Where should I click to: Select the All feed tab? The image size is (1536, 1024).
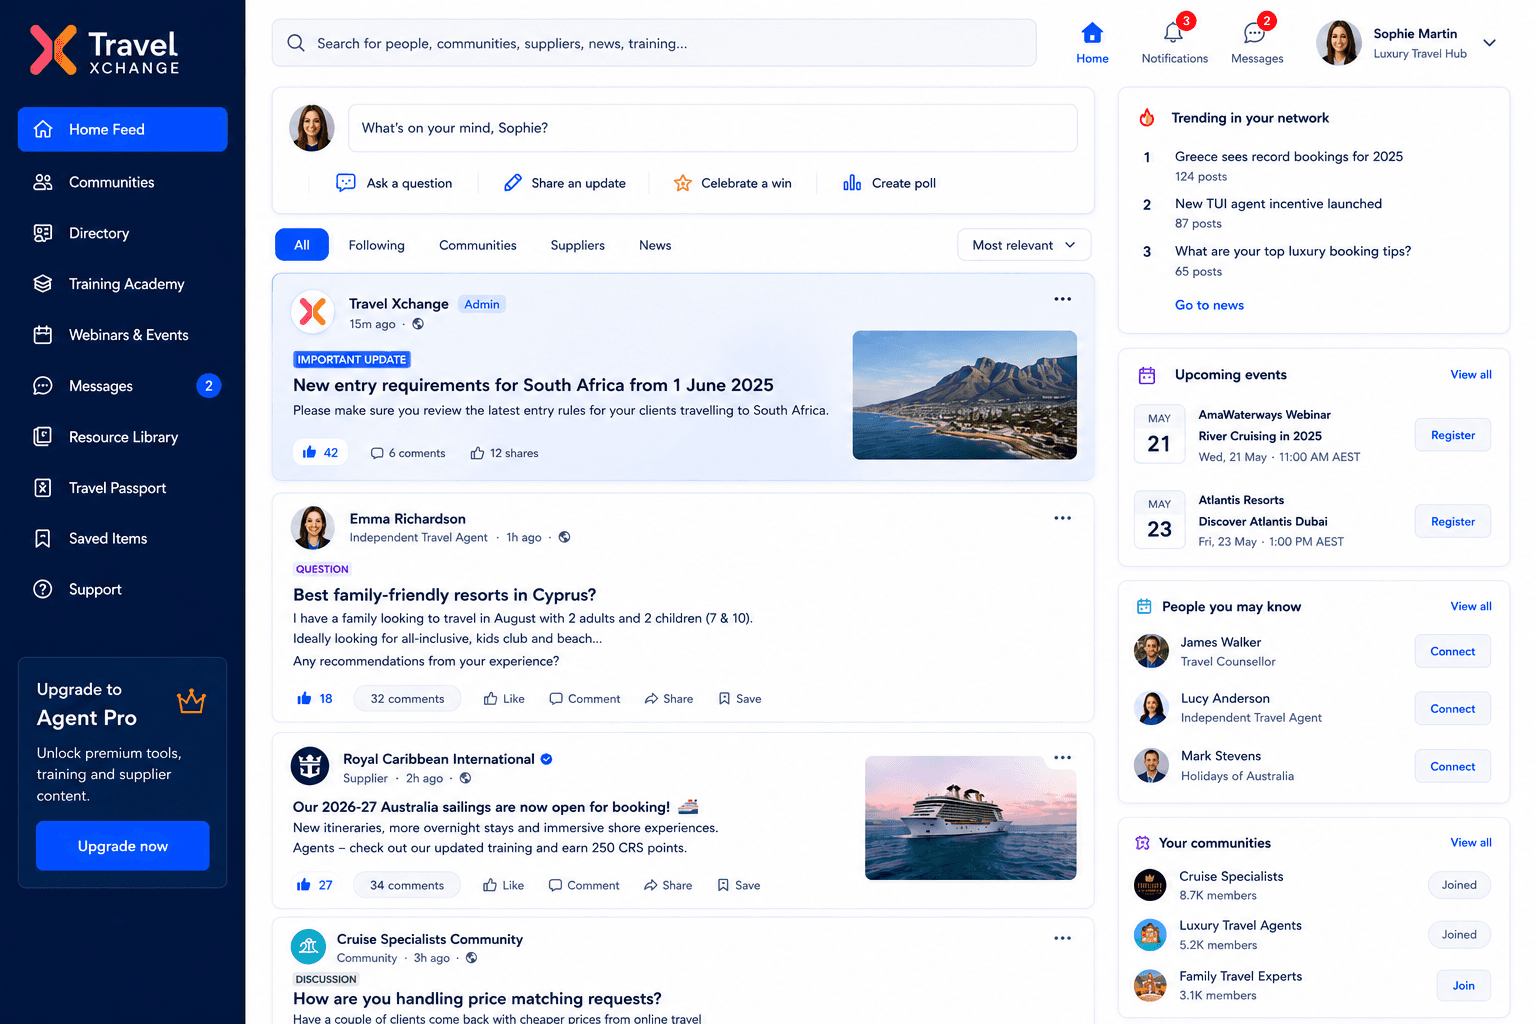click(302, 245)
